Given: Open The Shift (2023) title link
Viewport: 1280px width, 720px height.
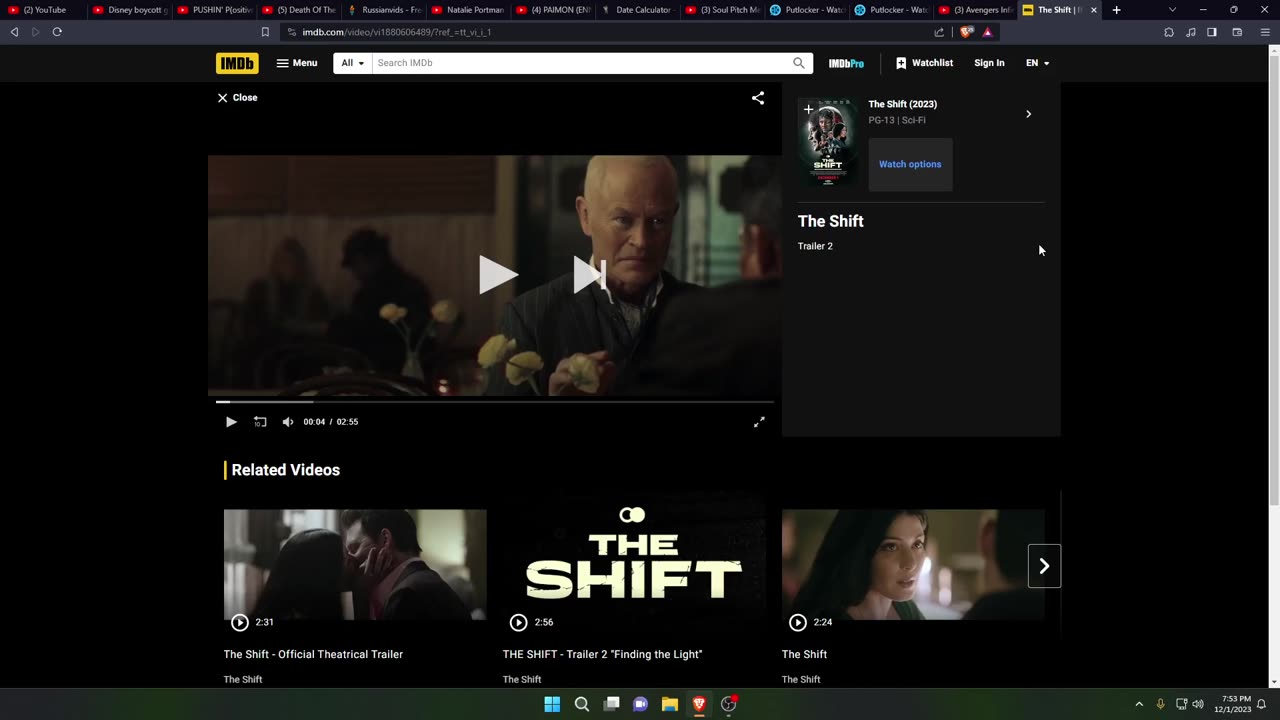Looking at the screenshot, I should pos(902,104).
